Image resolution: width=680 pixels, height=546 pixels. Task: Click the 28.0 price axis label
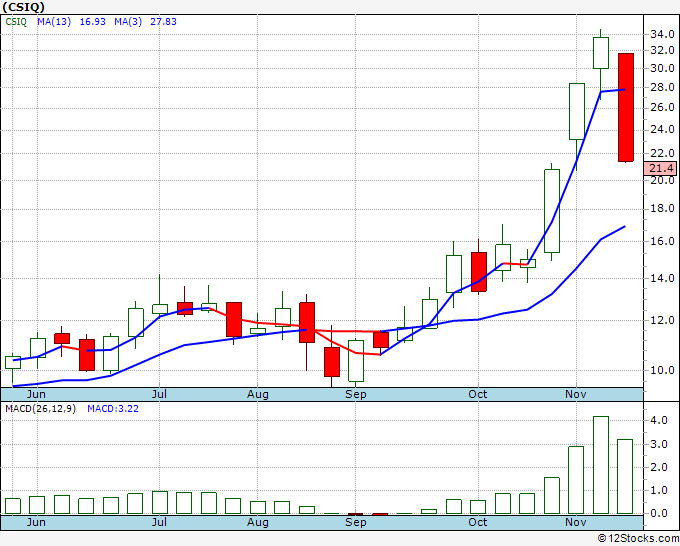click(662, 87)
